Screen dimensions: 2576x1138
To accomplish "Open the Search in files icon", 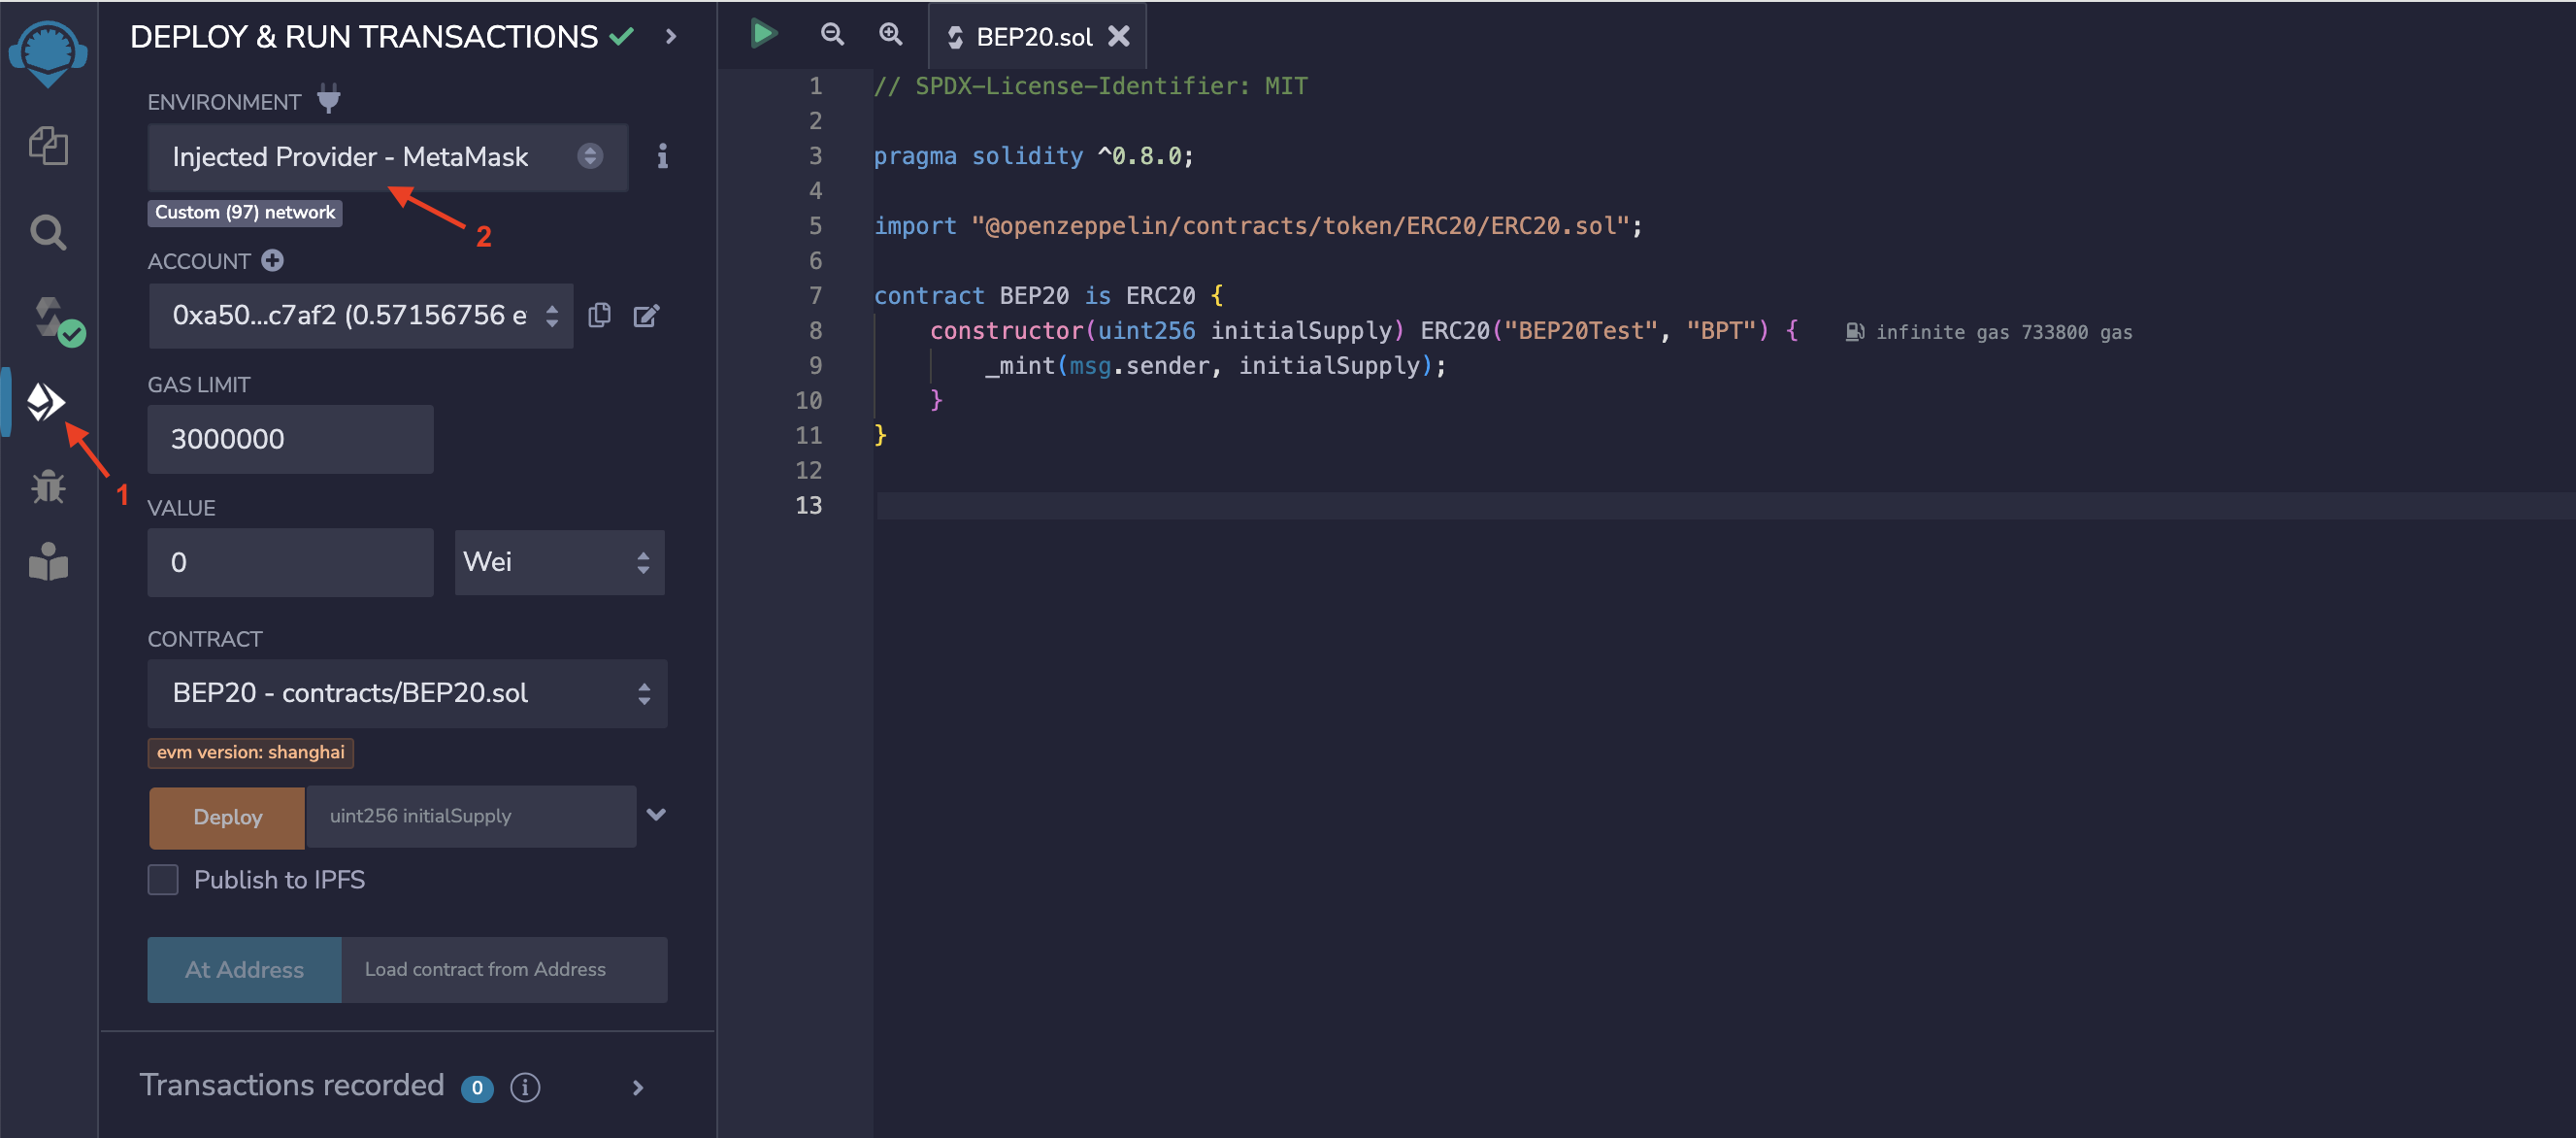I will click(x=47, y=232).
